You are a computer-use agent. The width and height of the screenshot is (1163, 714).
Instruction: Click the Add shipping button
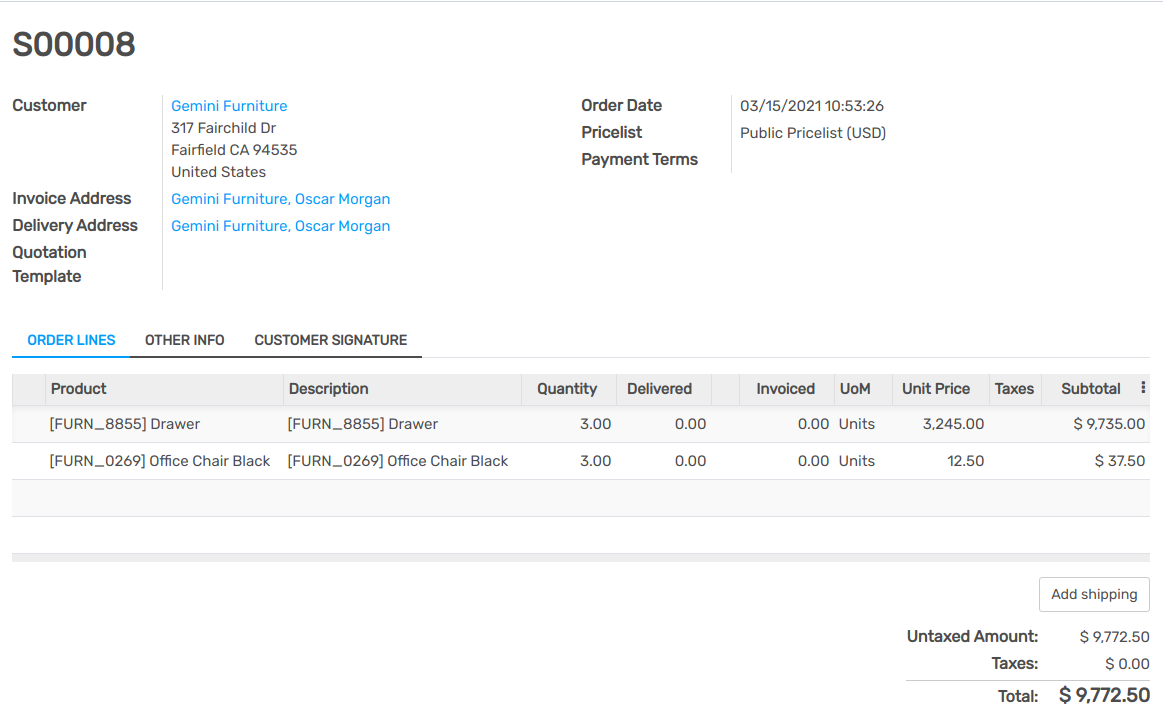[1093, 594]
